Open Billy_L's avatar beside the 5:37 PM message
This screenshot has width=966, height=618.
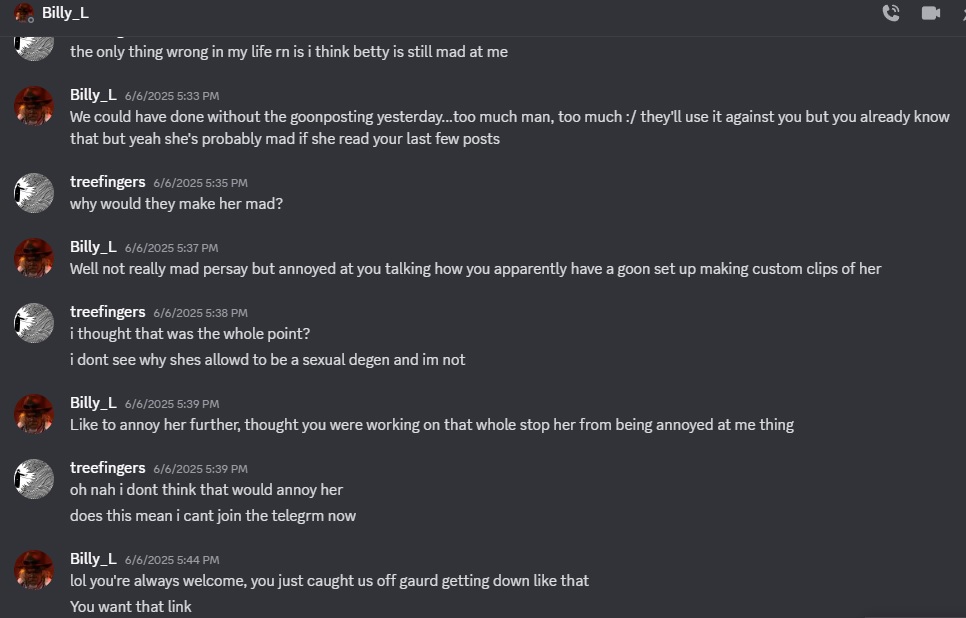tap(34, 258)
